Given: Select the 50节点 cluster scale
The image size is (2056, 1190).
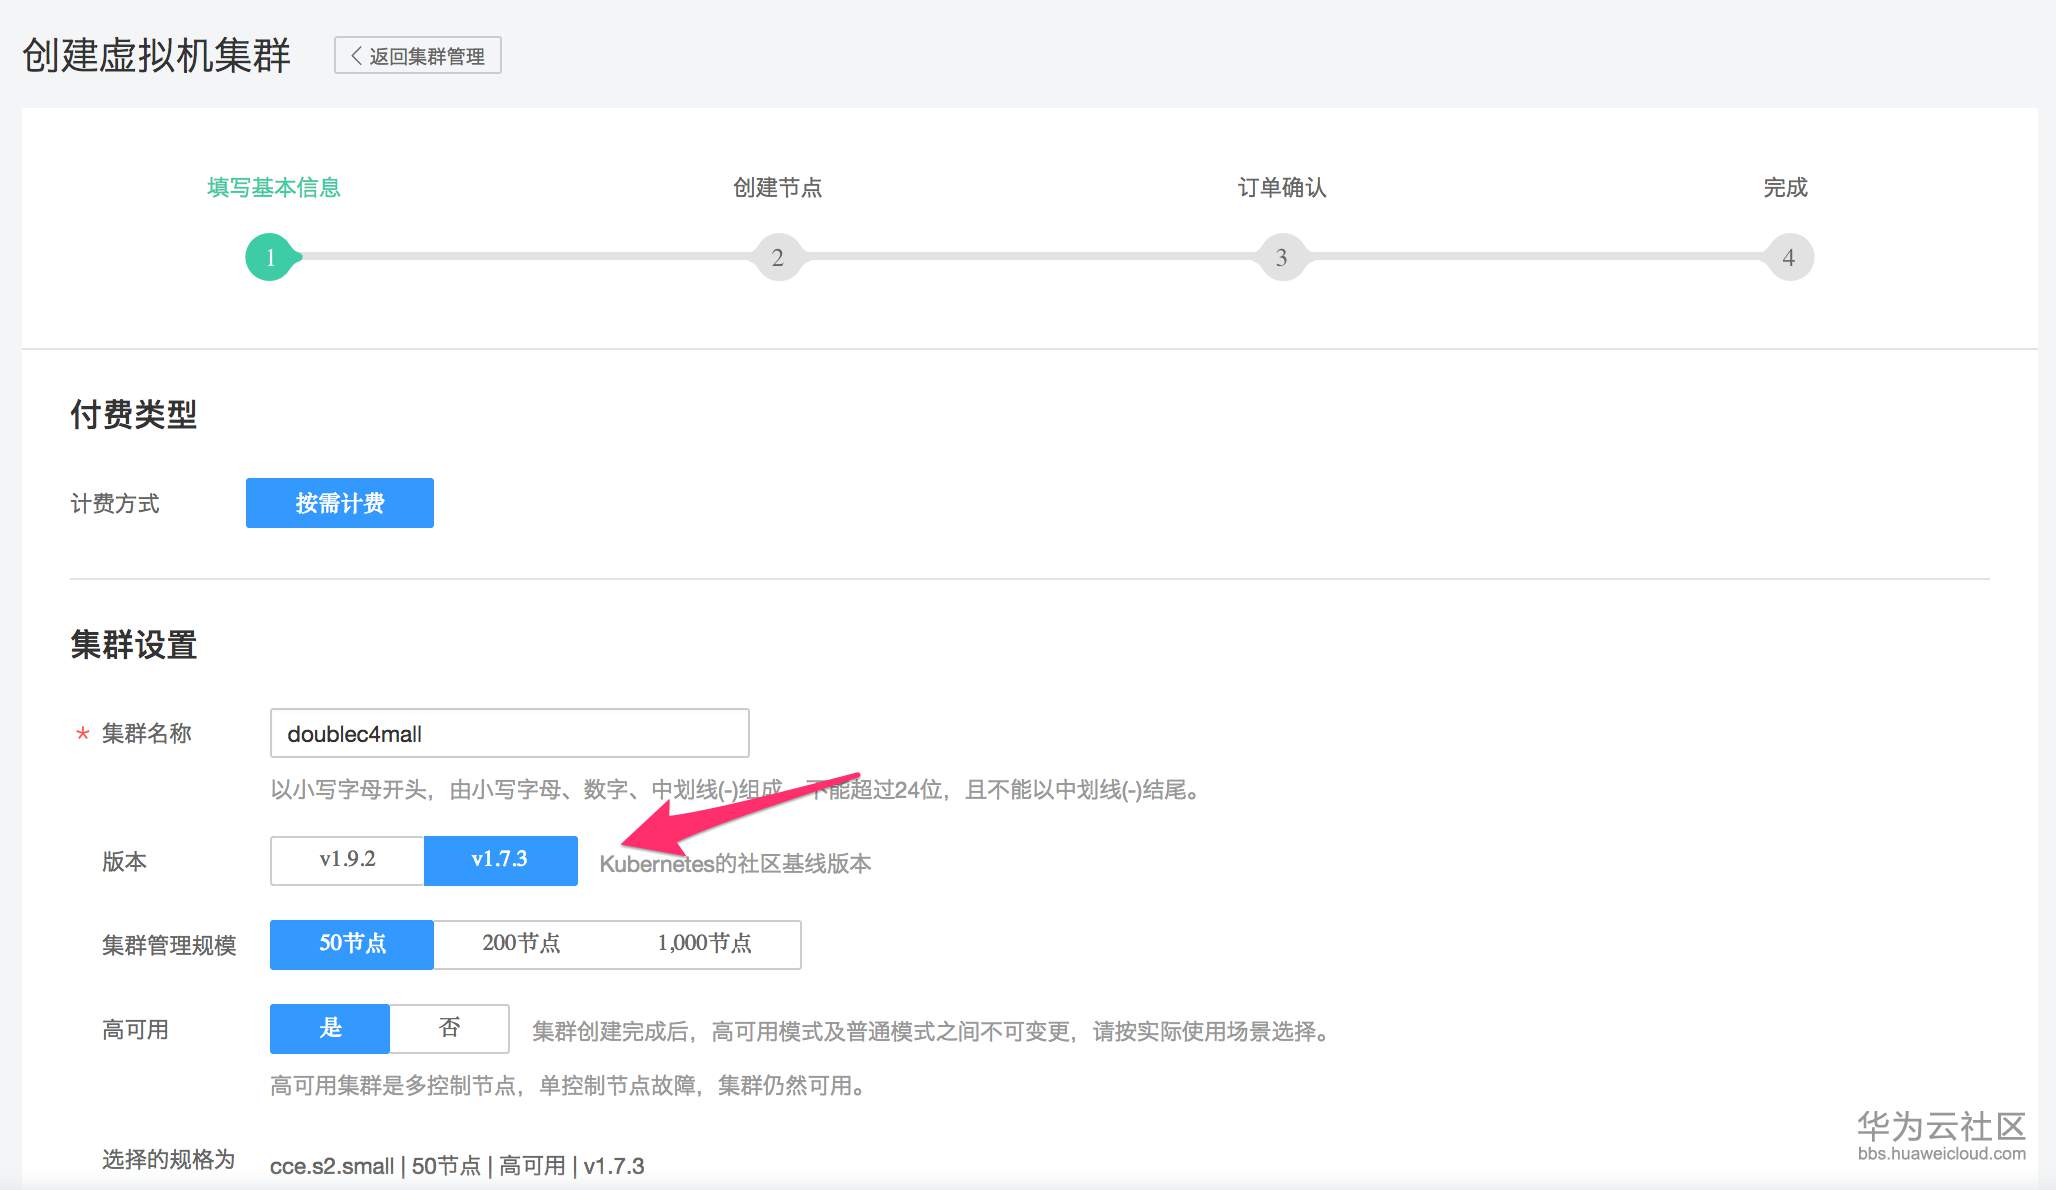Looking at the screenshot, I should [351, 944].
